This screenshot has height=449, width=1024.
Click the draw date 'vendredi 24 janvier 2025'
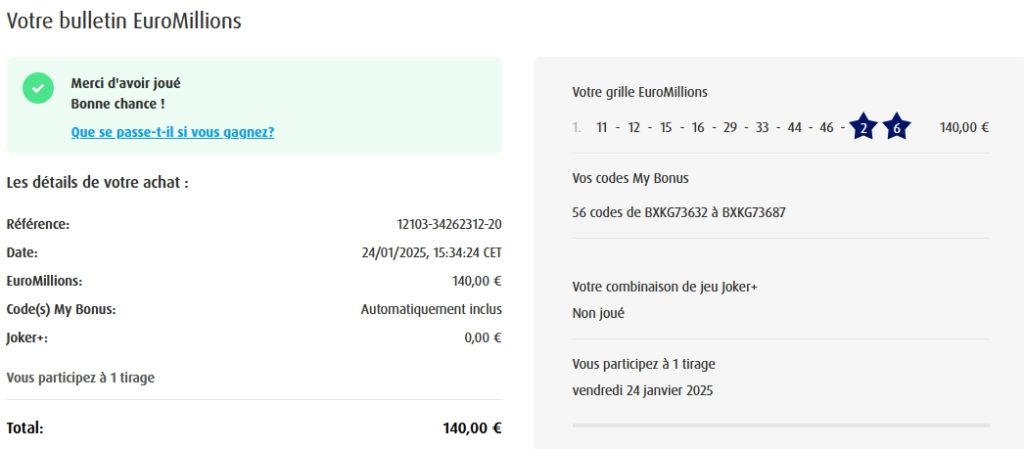[642, 390]
